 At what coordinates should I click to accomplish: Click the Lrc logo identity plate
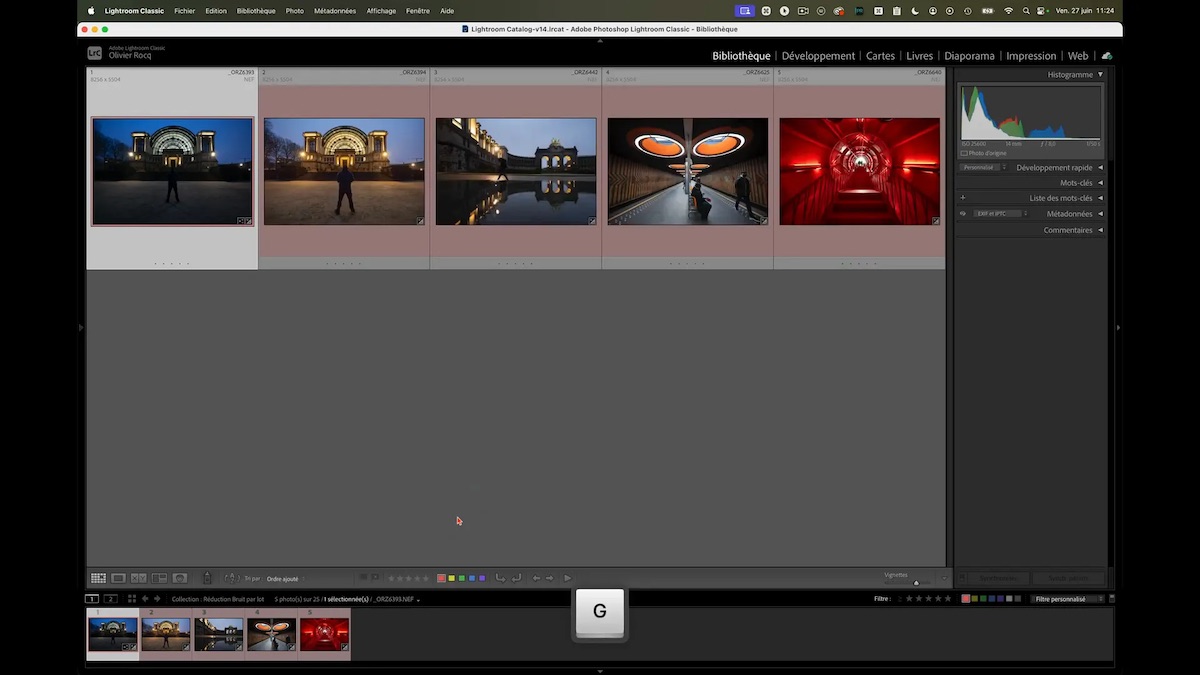pyautogui.click(x=94, y=53)
